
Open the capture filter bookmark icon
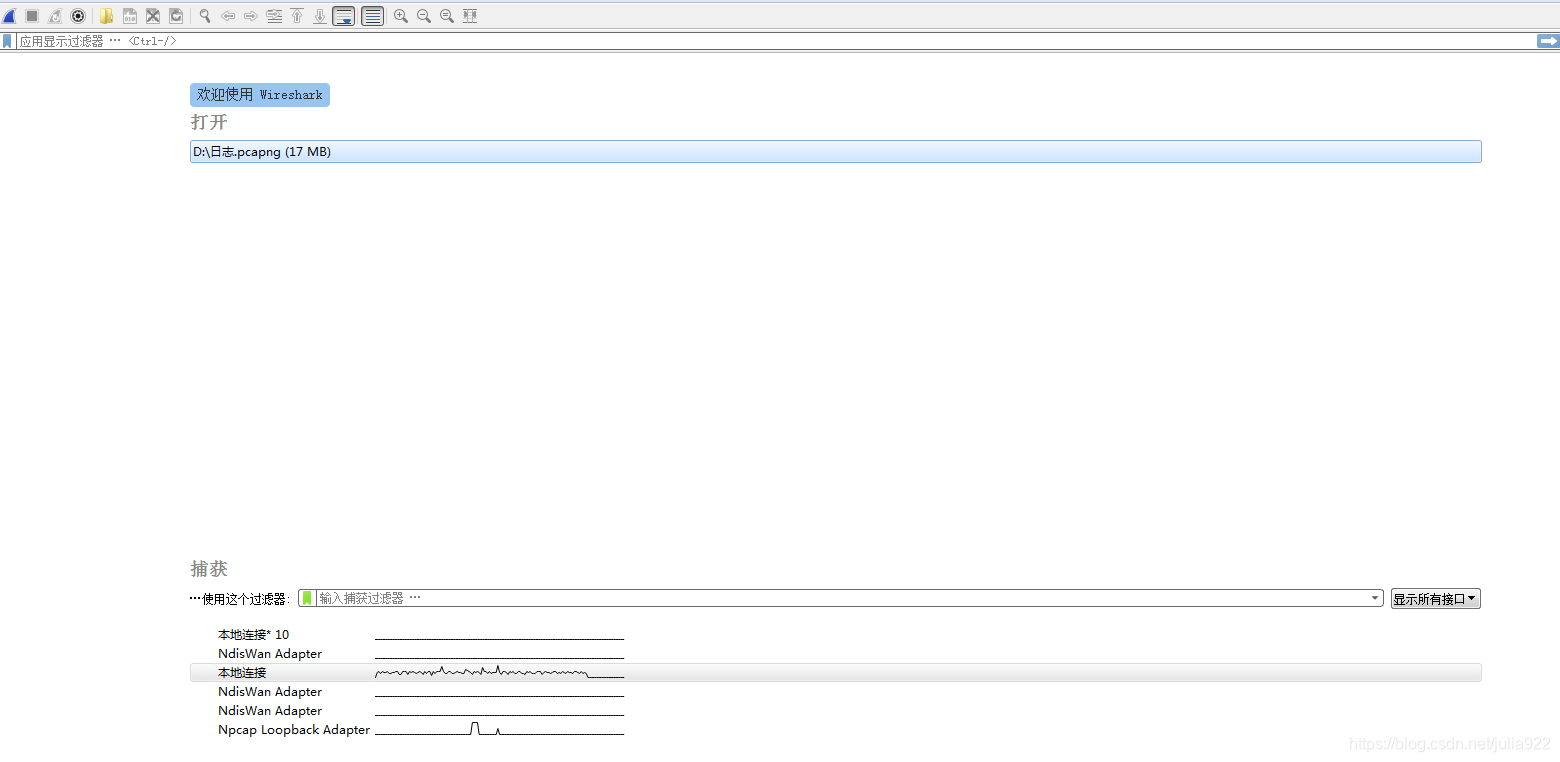pos(308,598)
